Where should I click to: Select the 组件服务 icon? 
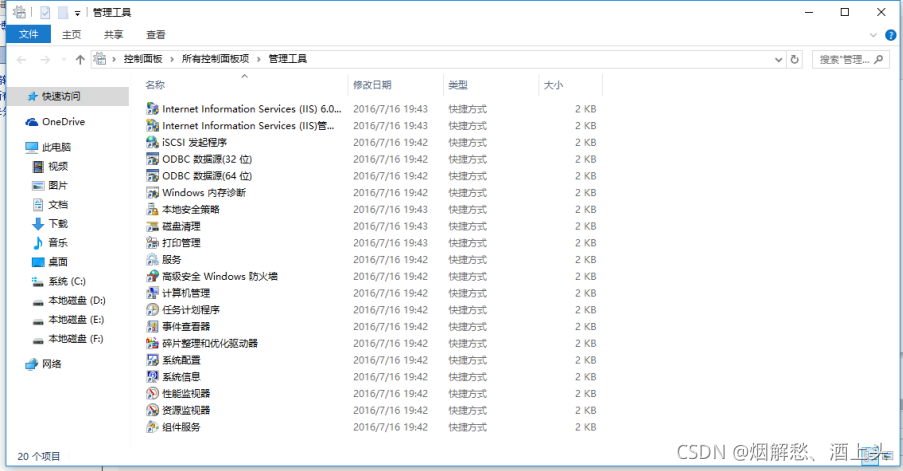153,427
